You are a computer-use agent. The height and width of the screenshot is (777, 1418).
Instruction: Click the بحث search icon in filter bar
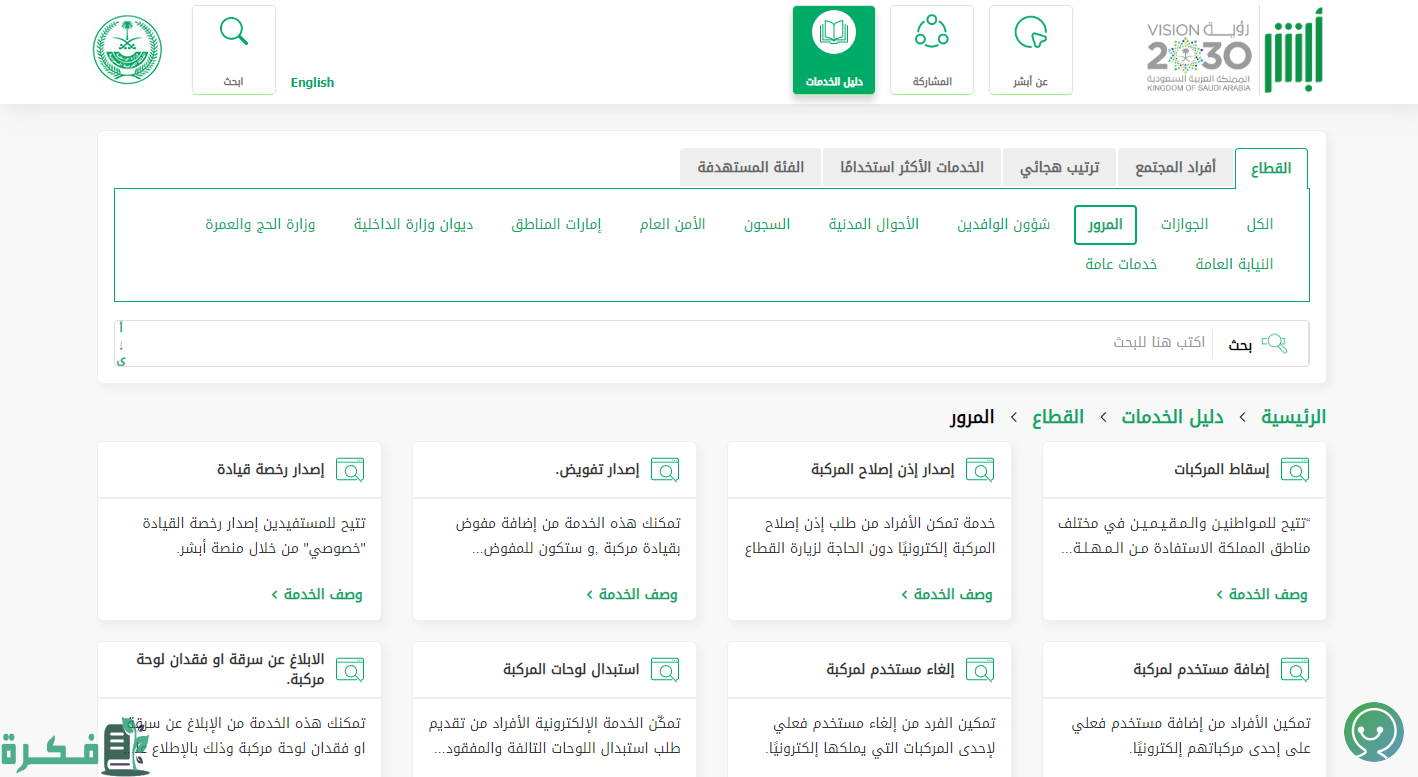1274,344
